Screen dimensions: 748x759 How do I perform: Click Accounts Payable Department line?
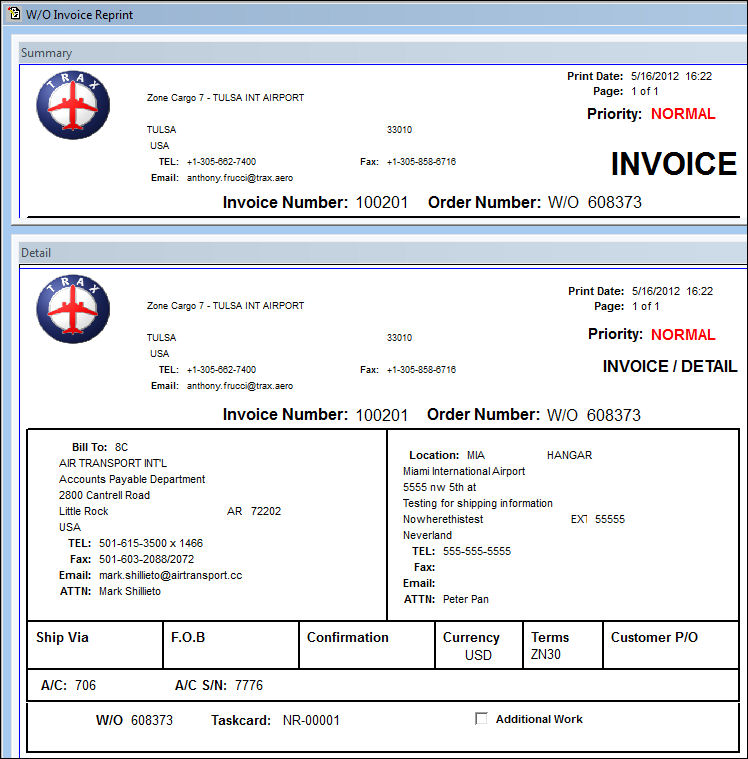pos(132,479)
